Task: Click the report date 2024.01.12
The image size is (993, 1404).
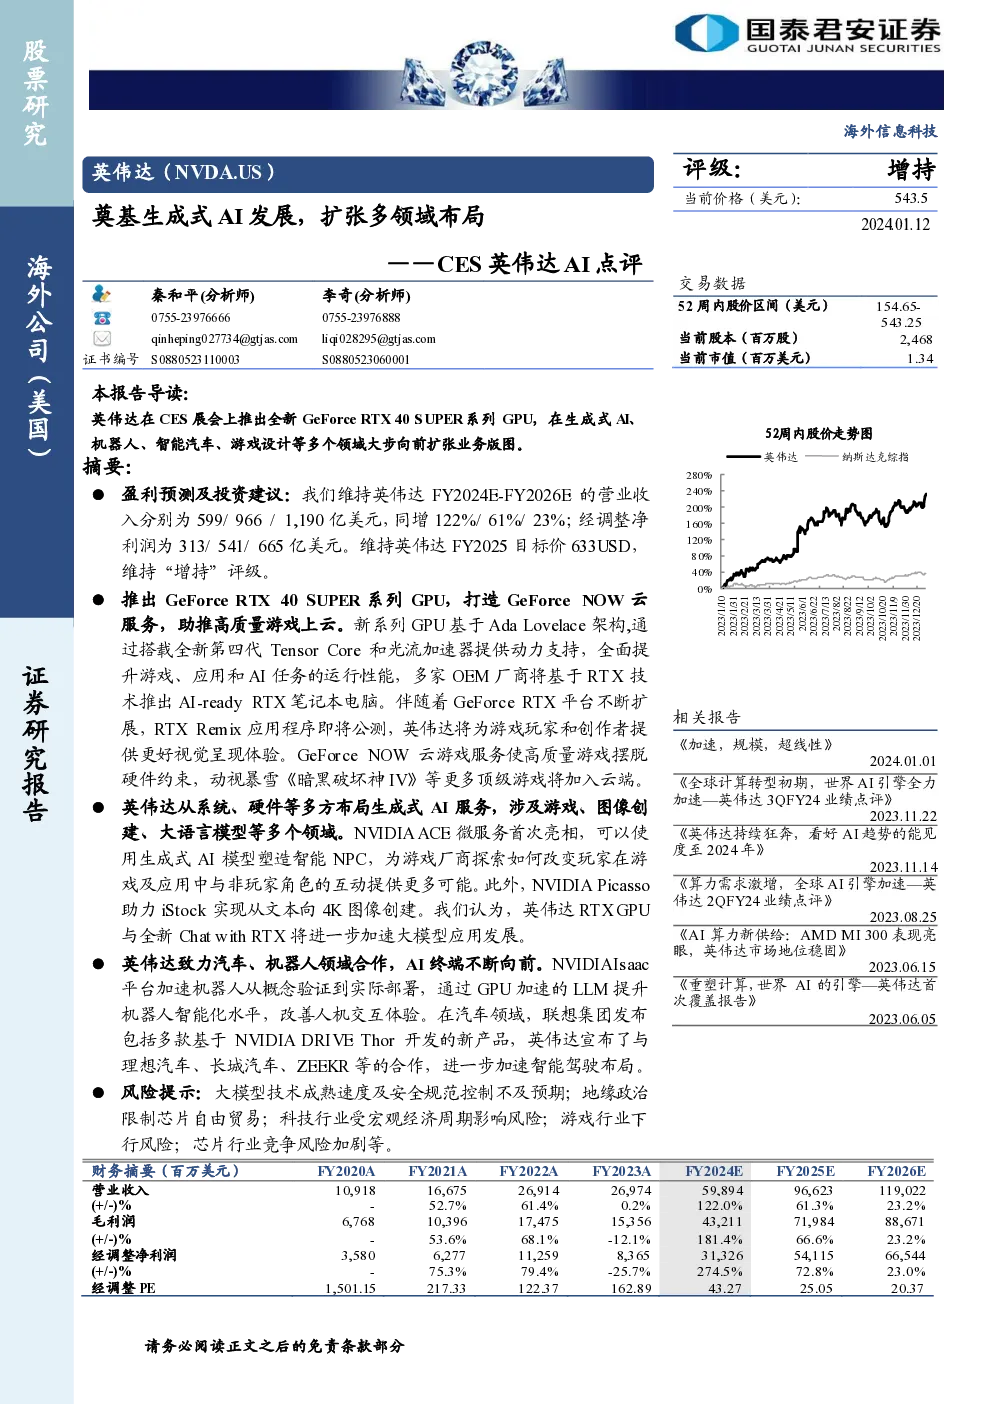Action: point(895,225)
